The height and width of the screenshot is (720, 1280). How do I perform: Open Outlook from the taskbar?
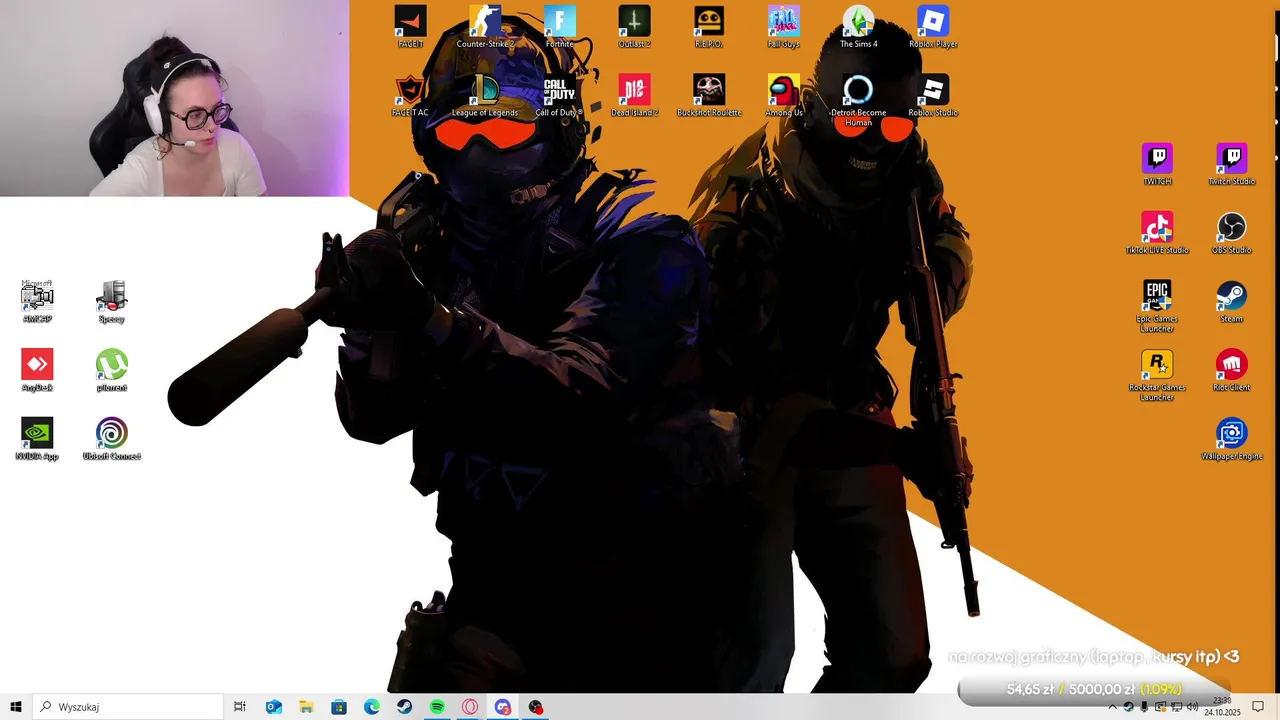273,707
